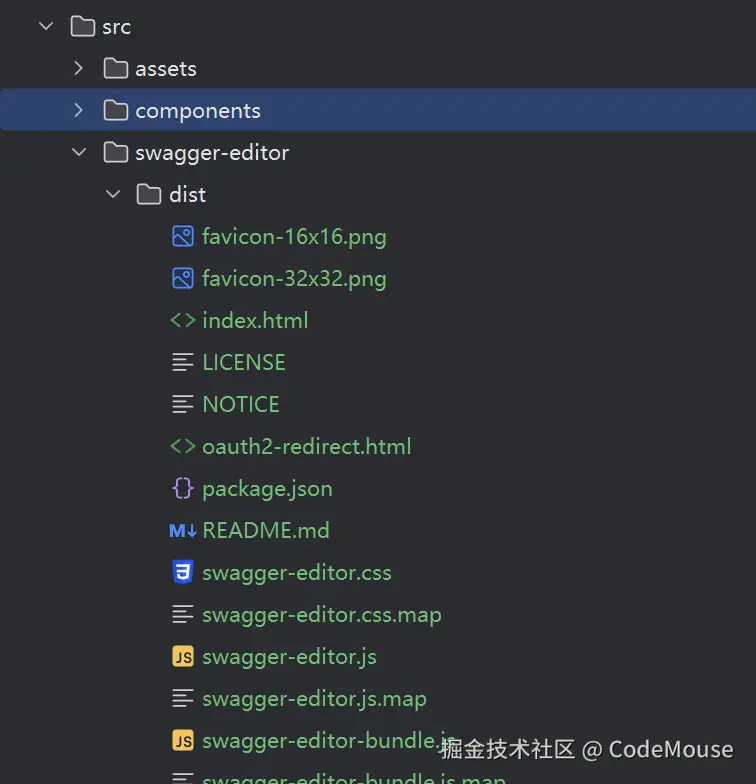Select swagger-editor.css.map file

point(322,614)
